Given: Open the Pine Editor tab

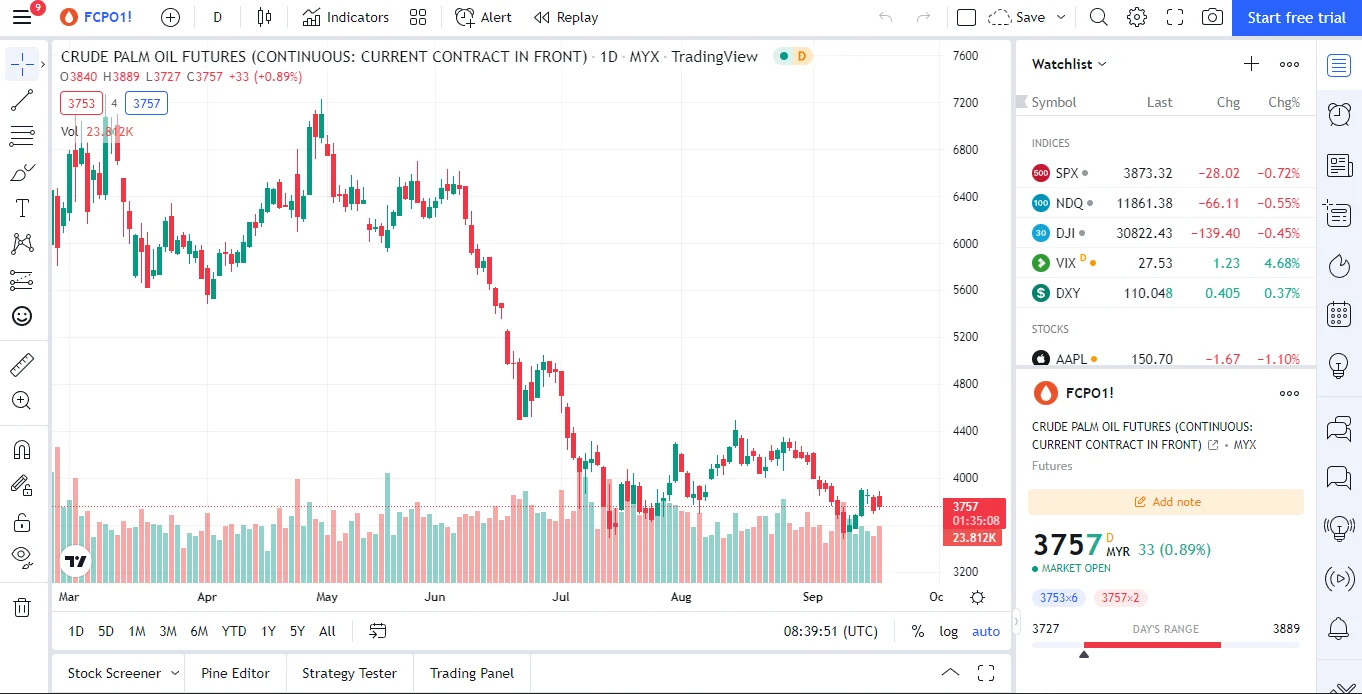Looking at the screenshot, I should [x=235, y=673].
